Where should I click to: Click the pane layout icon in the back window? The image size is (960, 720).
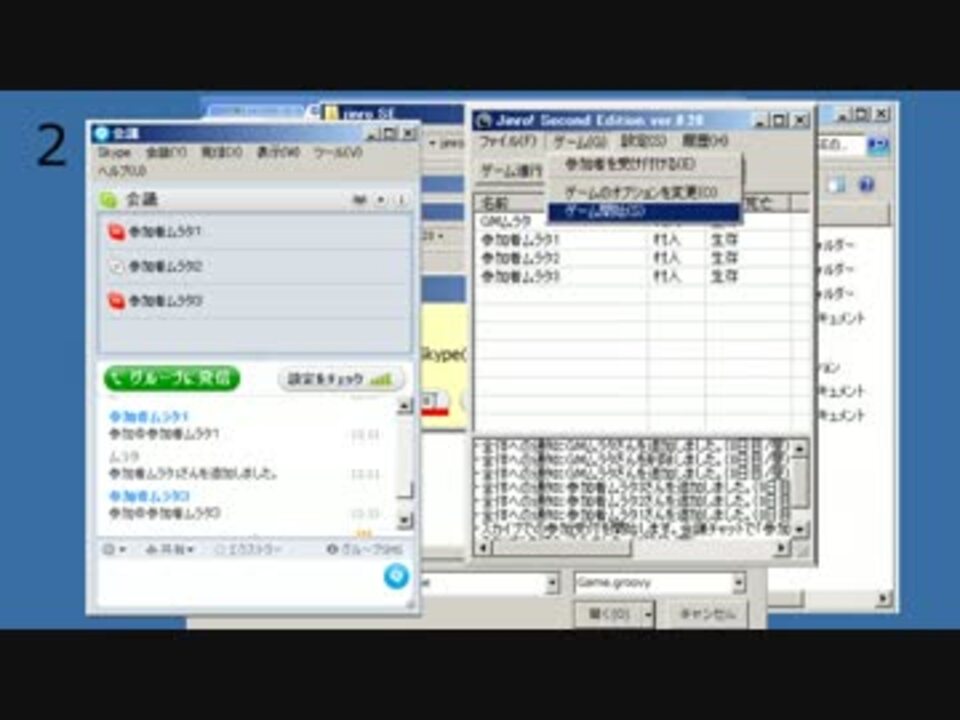pos(837,185)
